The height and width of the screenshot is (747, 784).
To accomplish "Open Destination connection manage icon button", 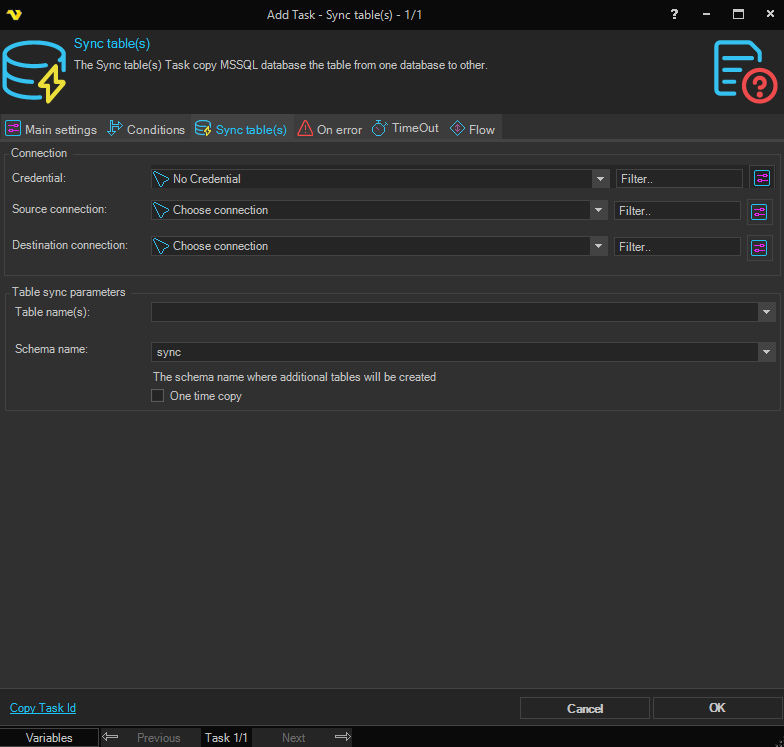I will (760, 247).
